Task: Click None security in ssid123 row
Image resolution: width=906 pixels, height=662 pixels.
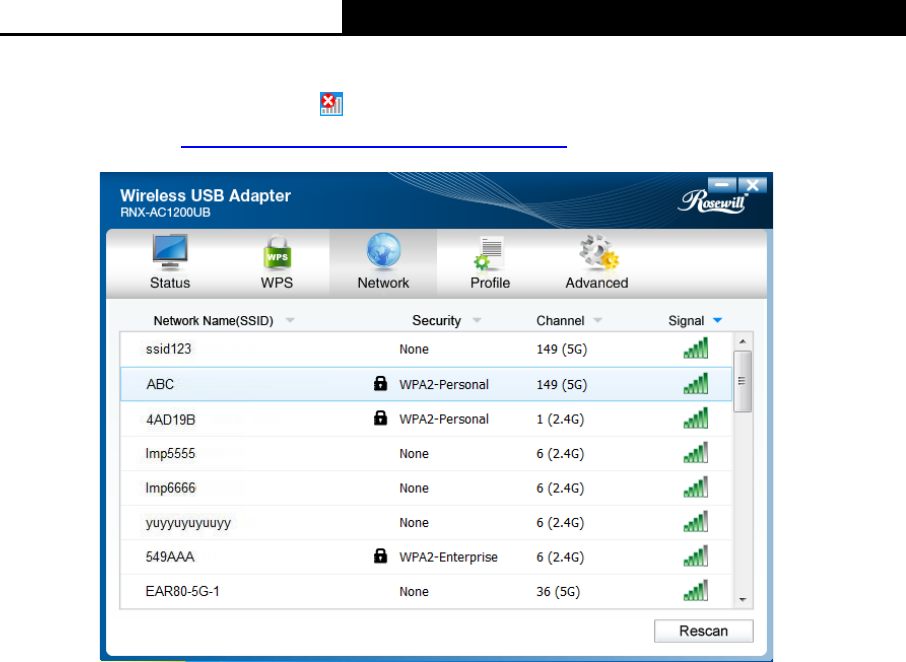Action: (414, 349)
